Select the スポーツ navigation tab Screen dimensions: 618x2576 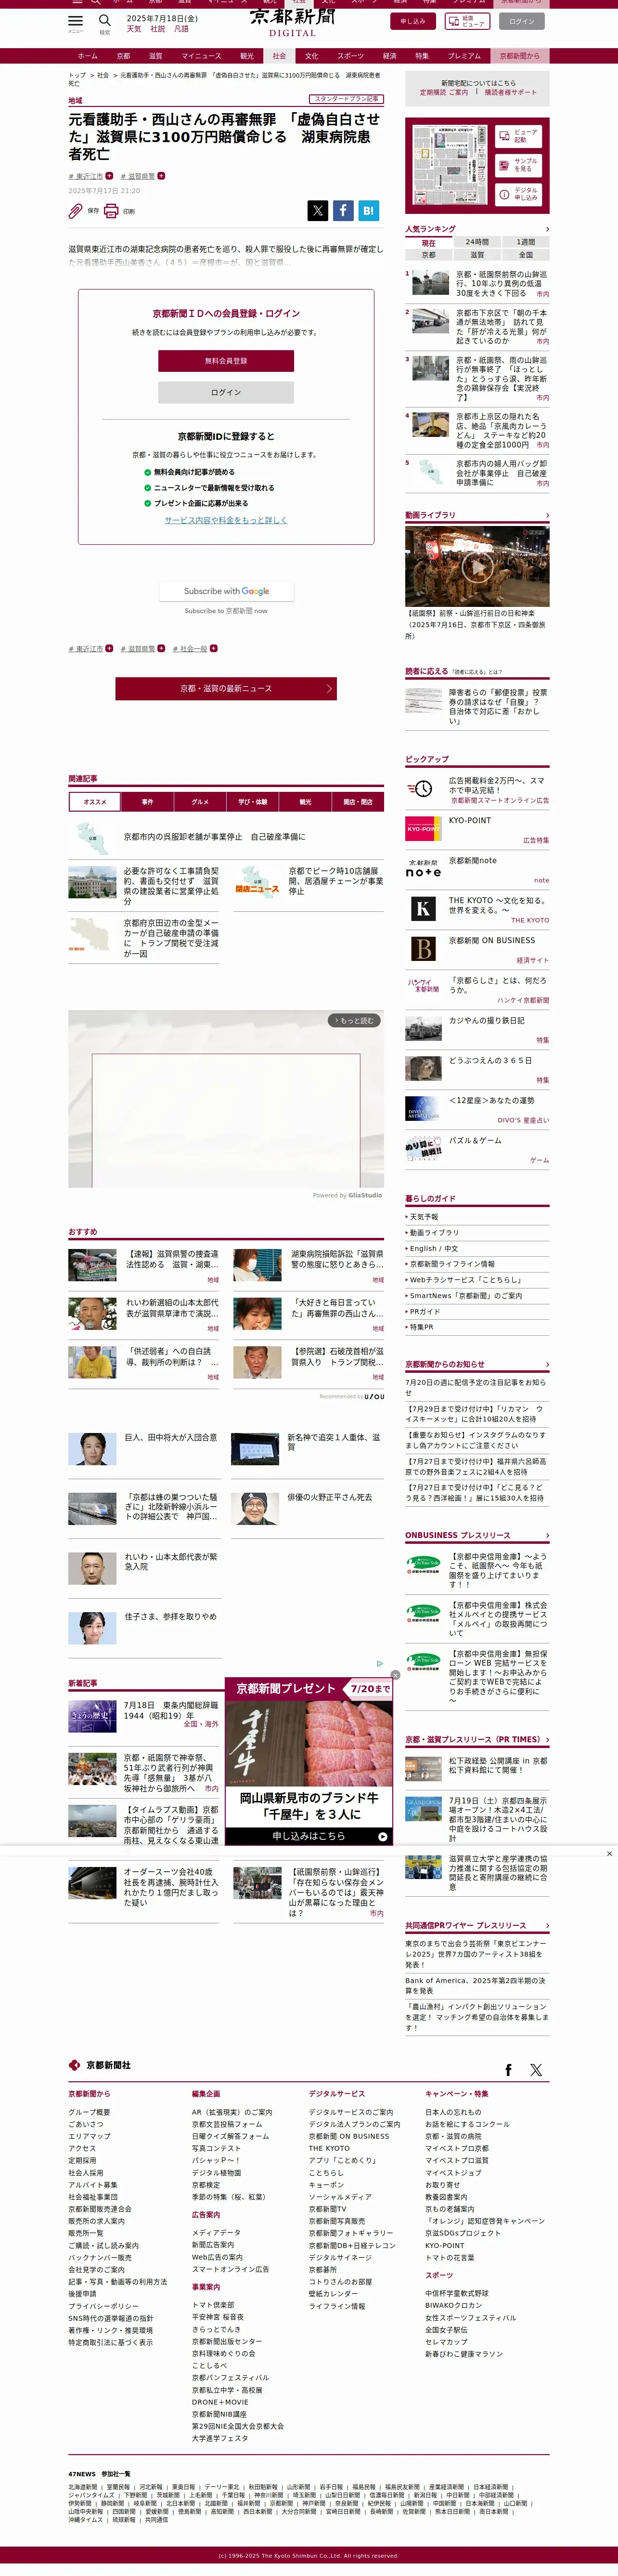(x=350, y=56)
